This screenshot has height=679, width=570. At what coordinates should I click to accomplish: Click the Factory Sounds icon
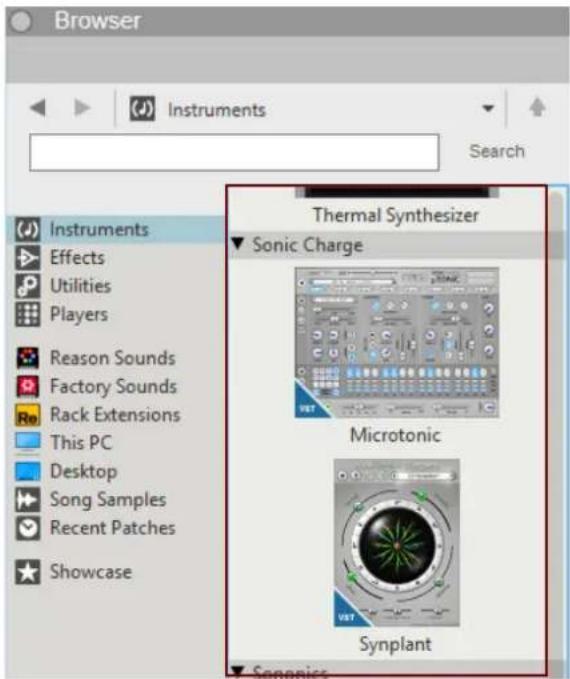[28, 386]
